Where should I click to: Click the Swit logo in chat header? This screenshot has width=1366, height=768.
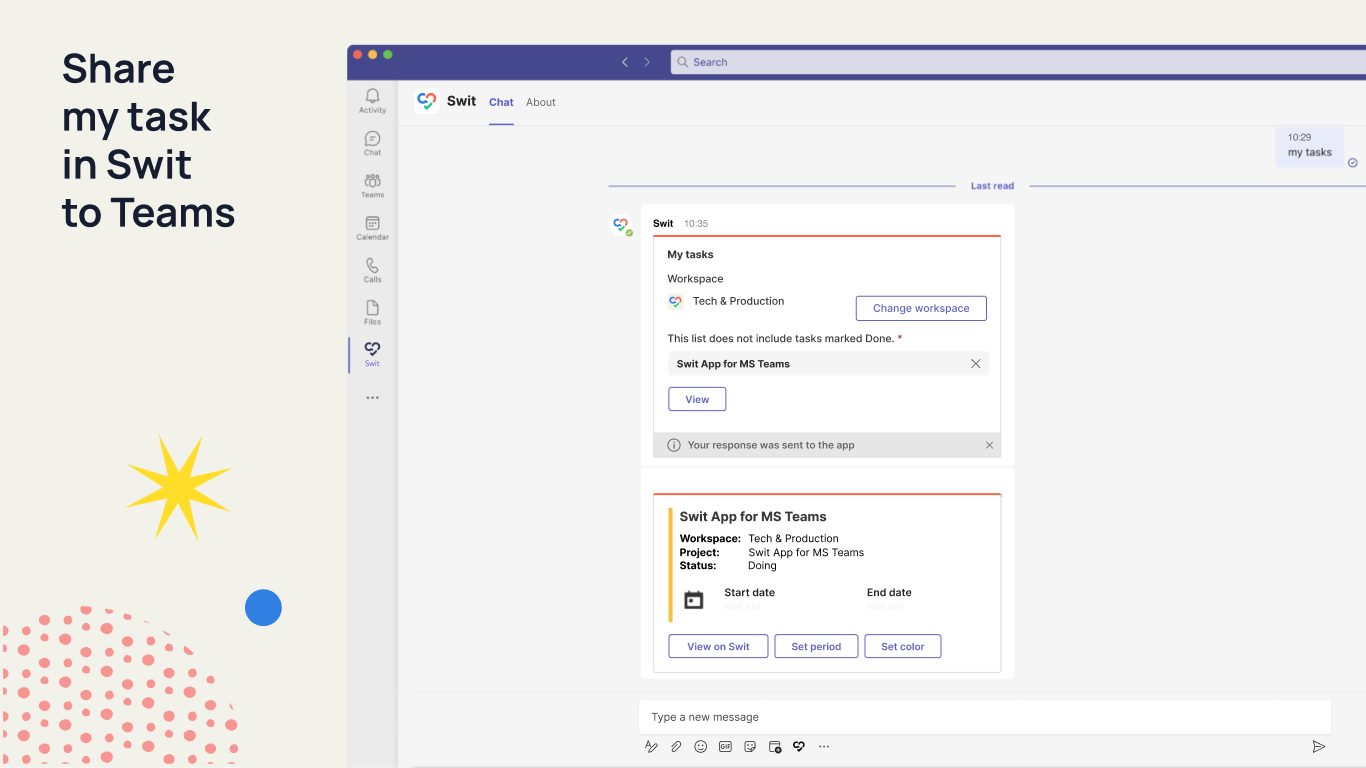[427, 101]
